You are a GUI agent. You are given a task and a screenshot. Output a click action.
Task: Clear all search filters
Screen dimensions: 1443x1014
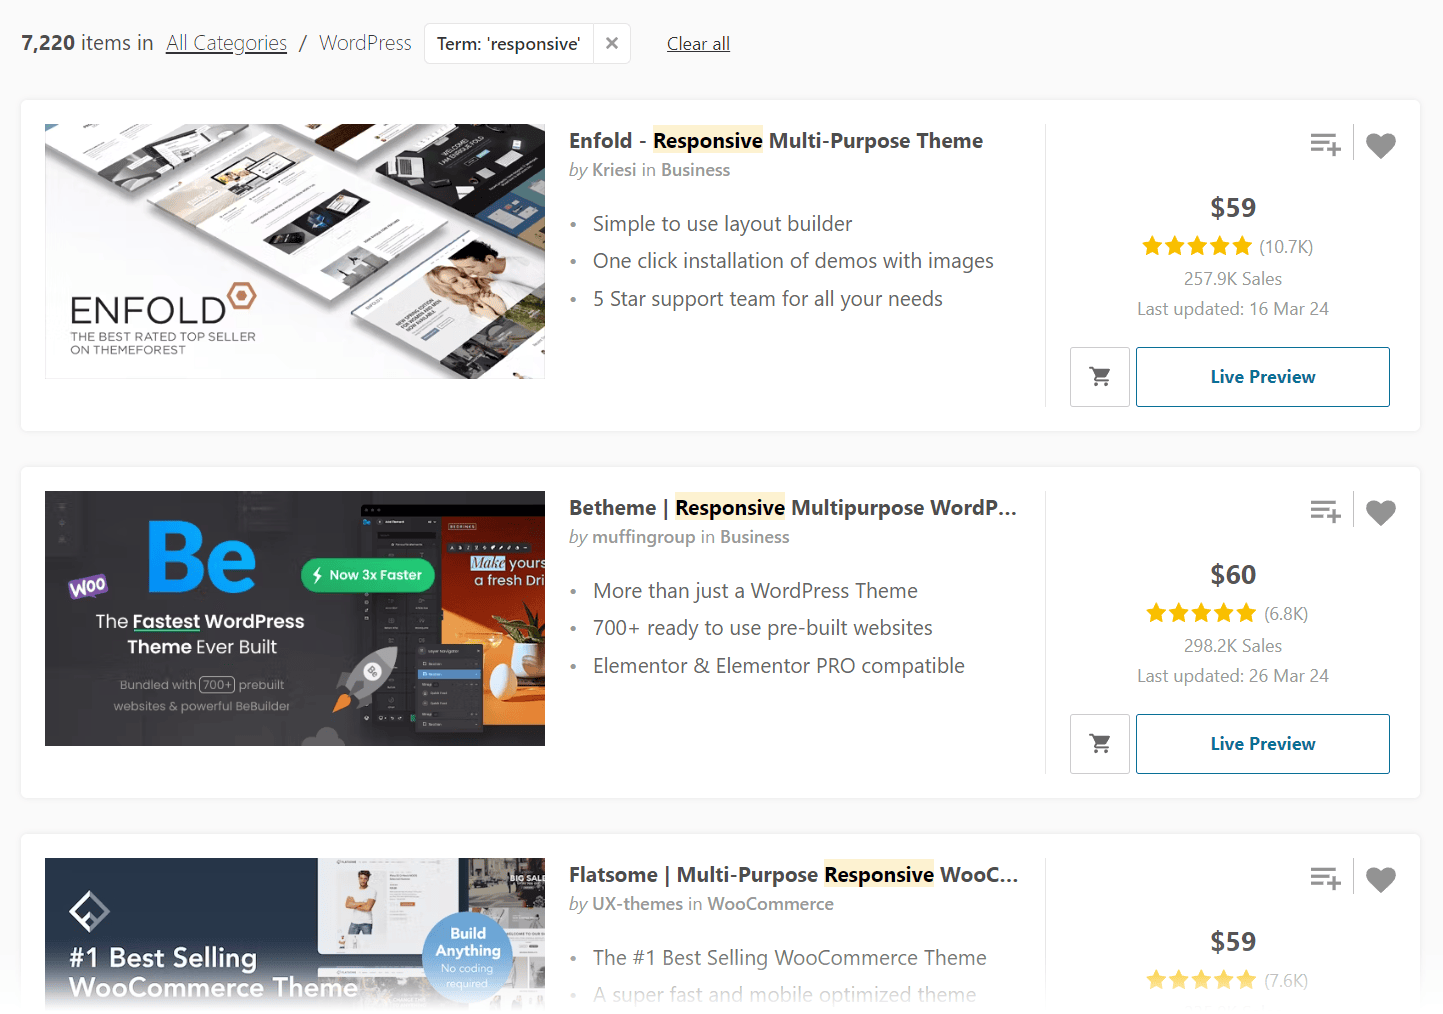point(698,44)
